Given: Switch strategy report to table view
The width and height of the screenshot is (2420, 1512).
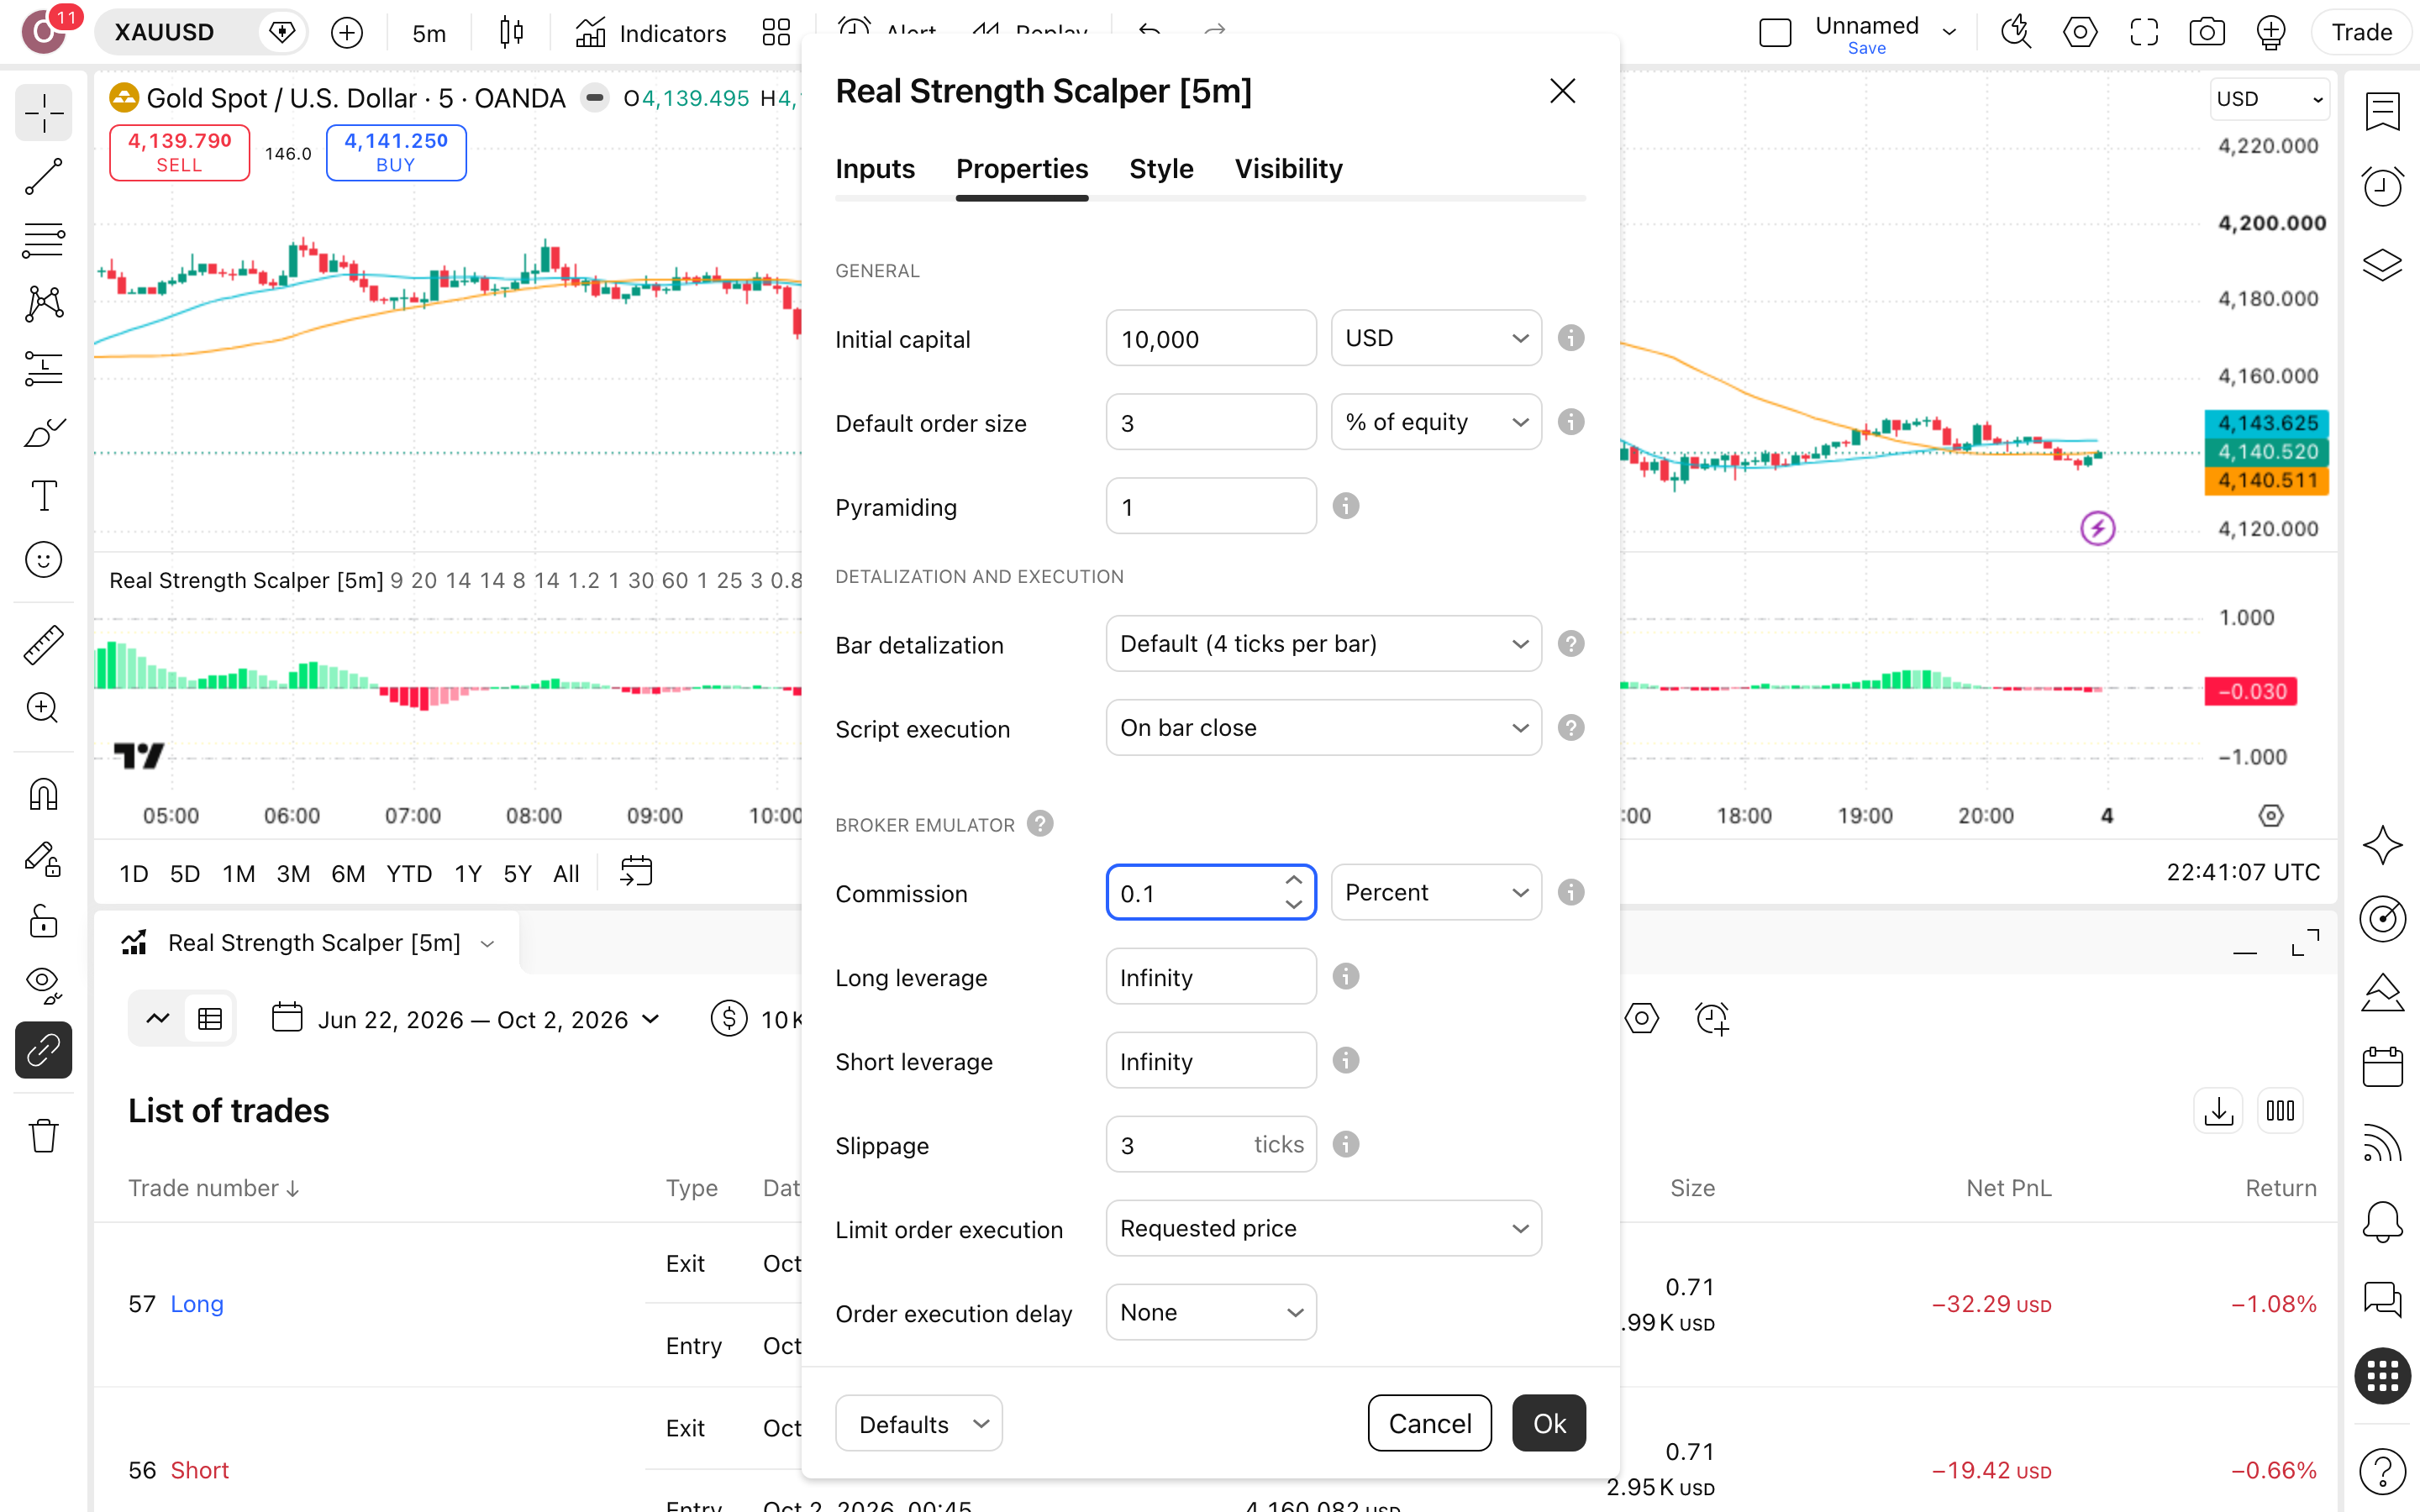Looking at the screenshot, I should coord(210,1019).
